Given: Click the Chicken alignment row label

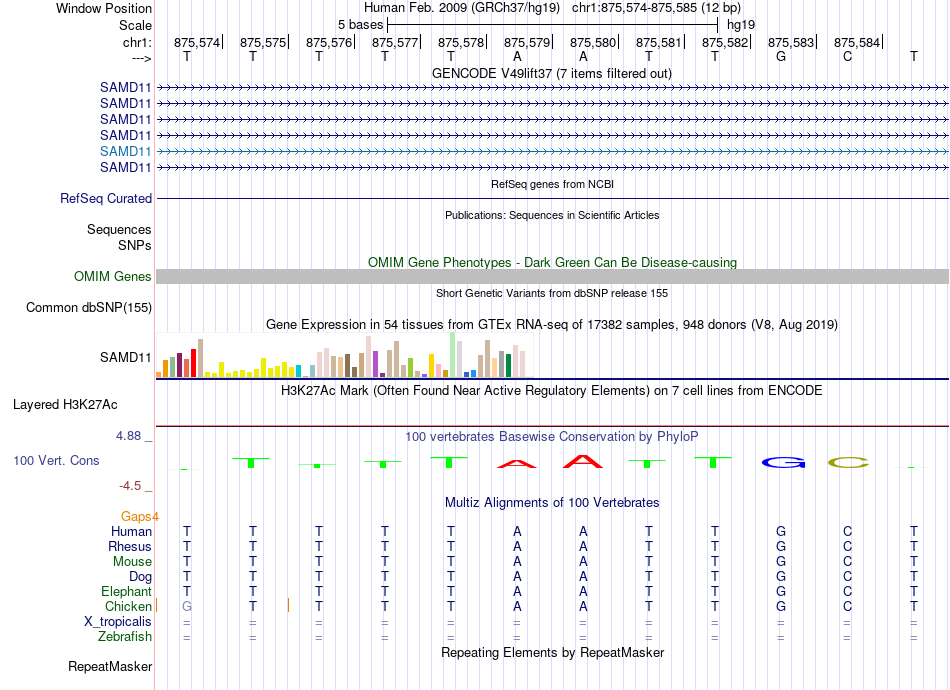Looking at the screenshot, I should [x=128, y=607].
